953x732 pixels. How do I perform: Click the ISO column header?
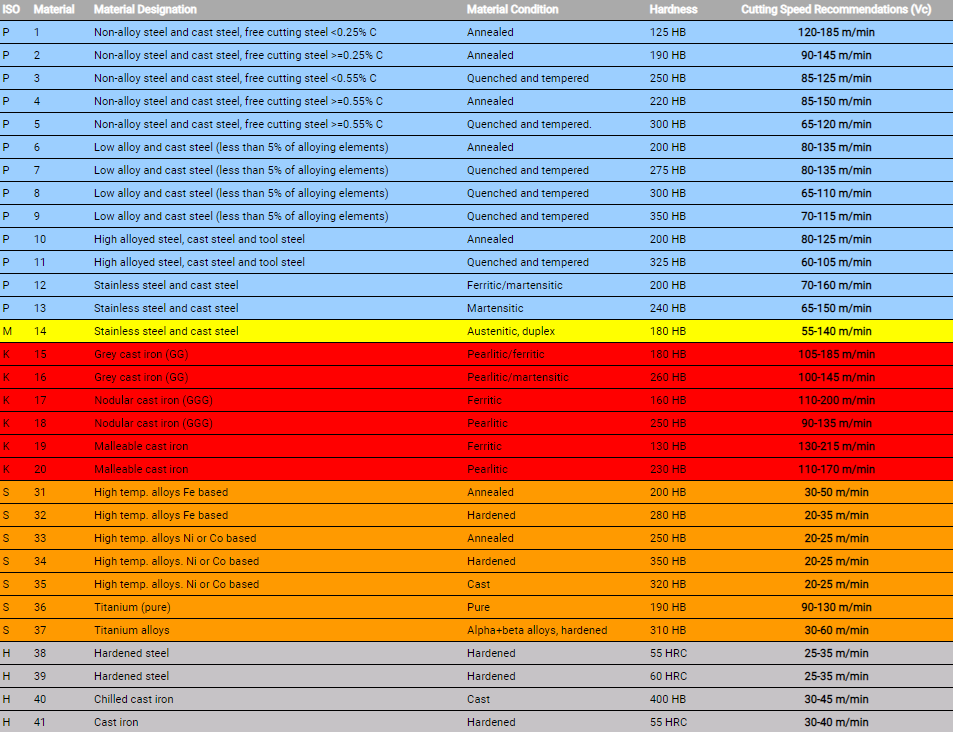(x=11, y=9)
